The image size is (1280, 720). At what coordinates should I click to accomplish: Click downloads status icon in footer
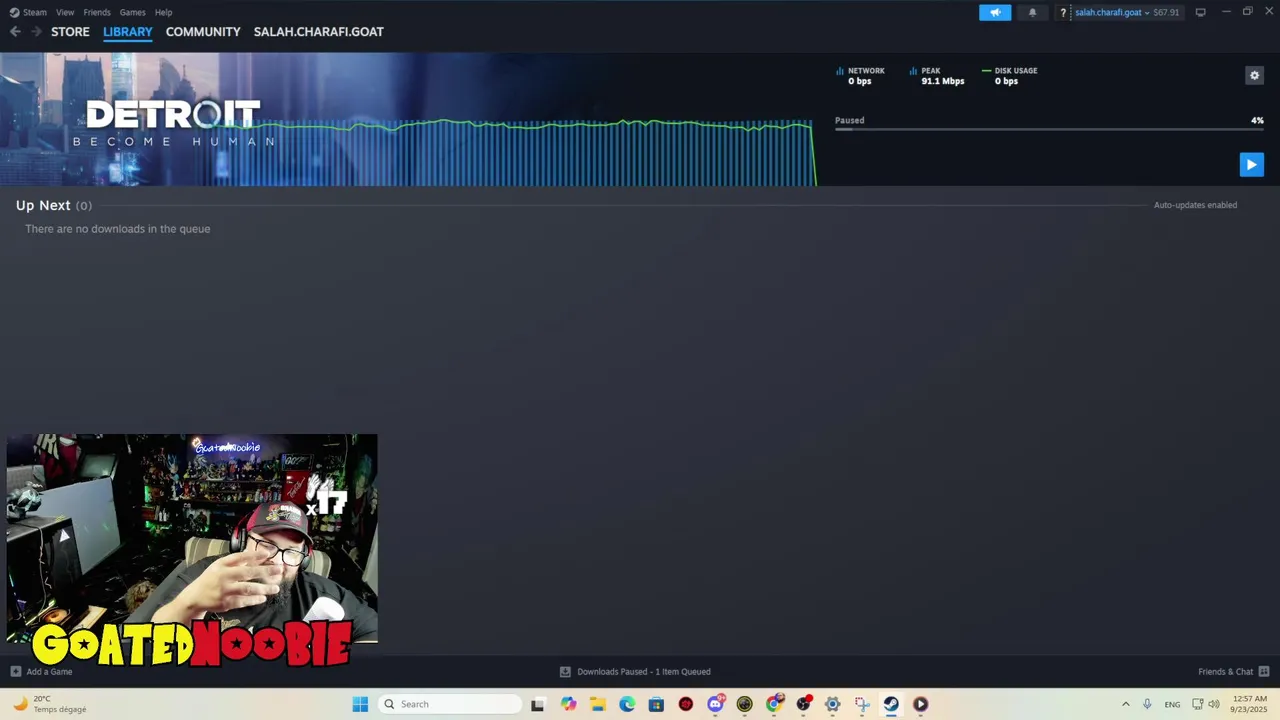click(x=565, y=672)
